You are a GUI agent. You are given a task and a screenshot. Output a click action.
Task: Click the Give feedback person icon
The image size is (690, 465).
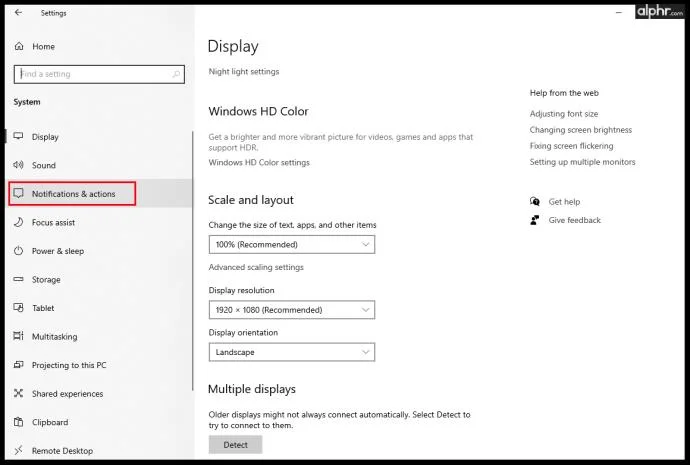pos(535,220)
